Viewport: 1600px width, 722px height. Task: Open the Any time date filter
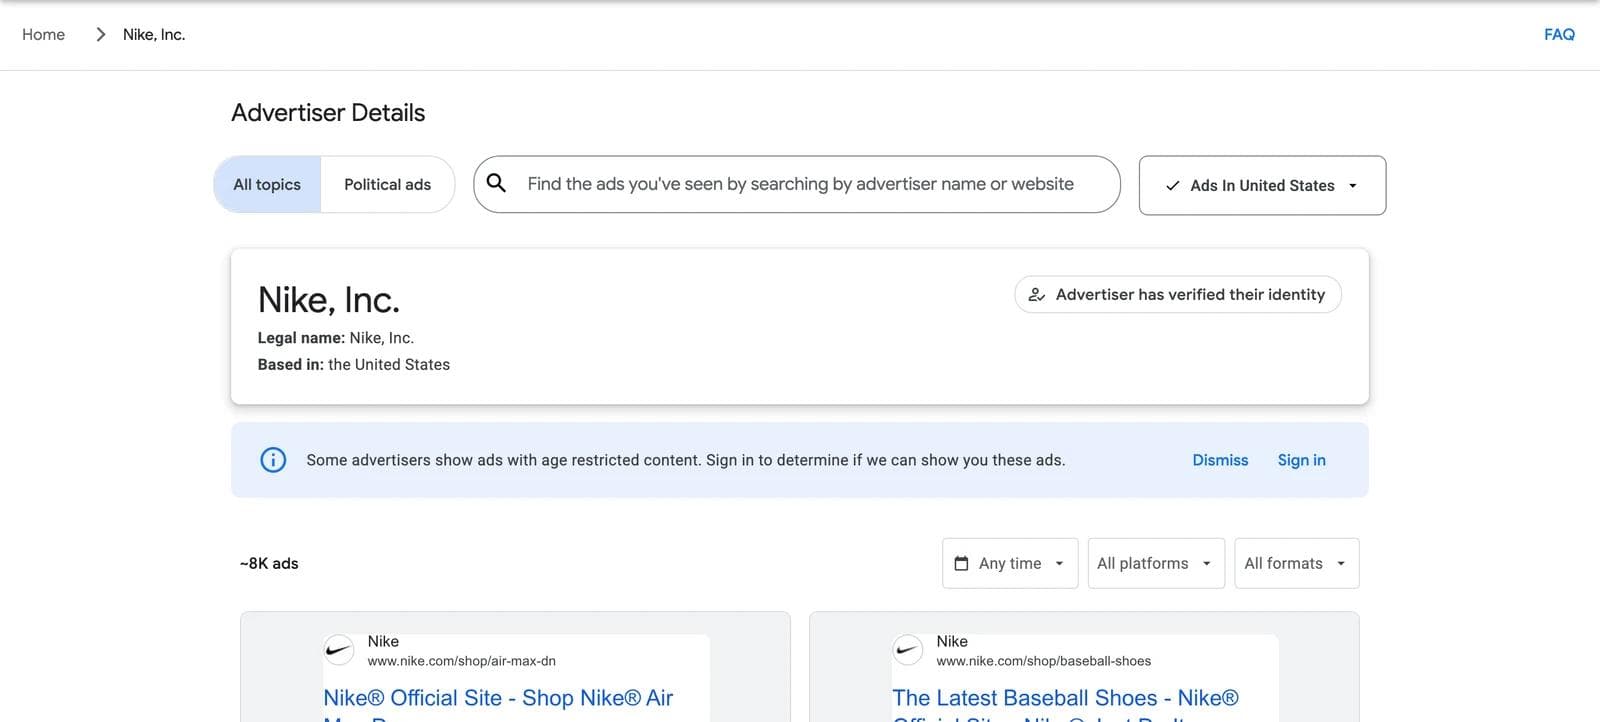tap(1010, 563)
